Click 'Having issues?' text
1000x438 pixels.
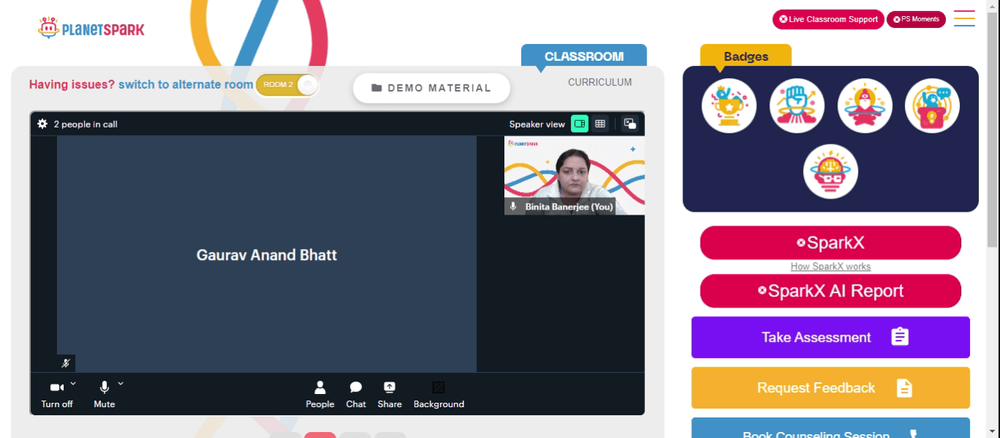click(x=72, y=84)
